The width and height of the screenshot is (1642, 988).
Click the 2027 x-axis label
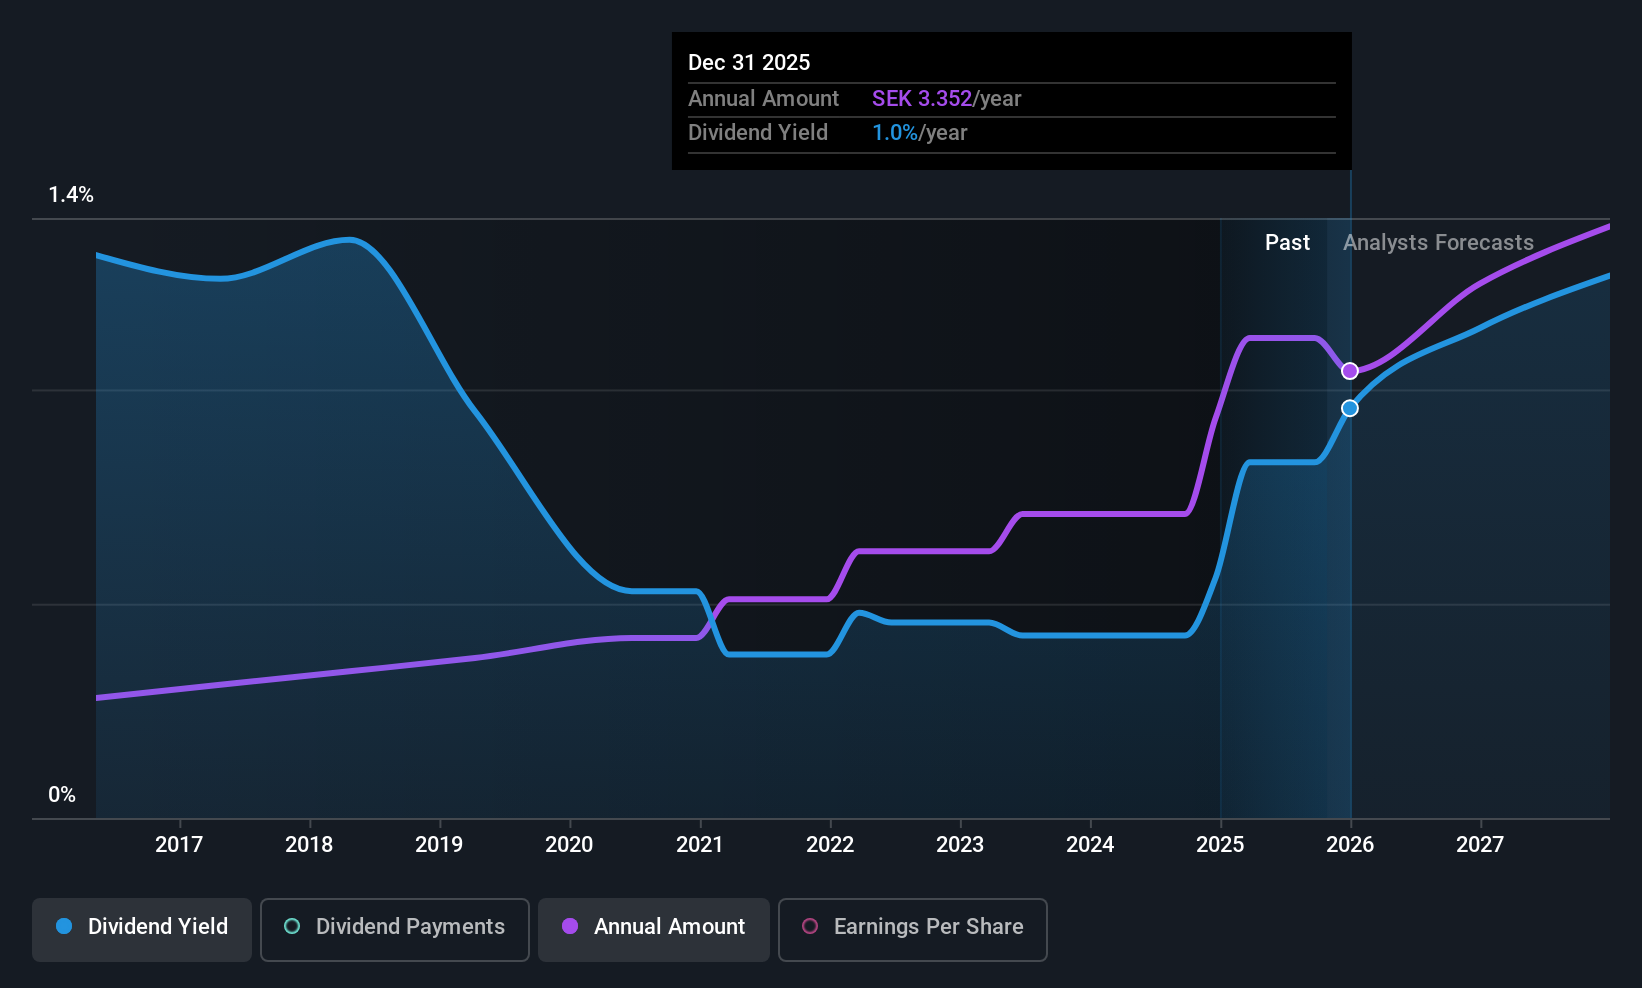[x=1480, y=845]
